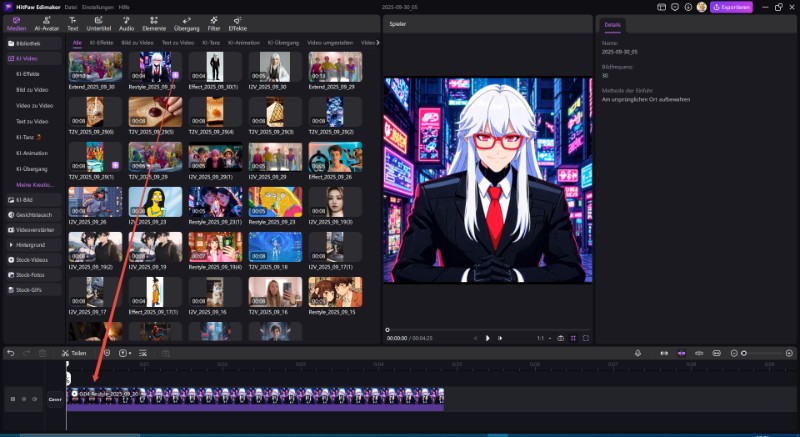Click the undo arrow in timeline toolbar
This screenshot has width=800, height=437.
tap(10, 353)
